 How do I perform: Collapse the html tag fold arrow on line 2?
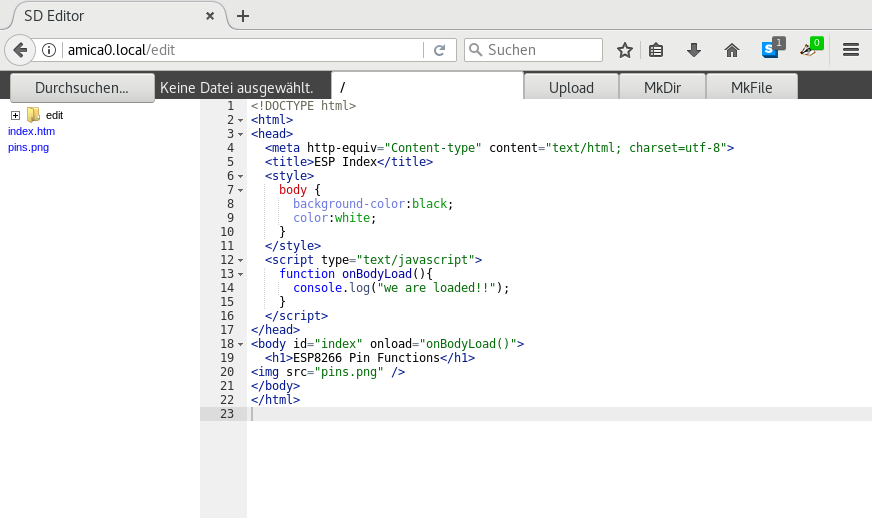pos(241,120)
